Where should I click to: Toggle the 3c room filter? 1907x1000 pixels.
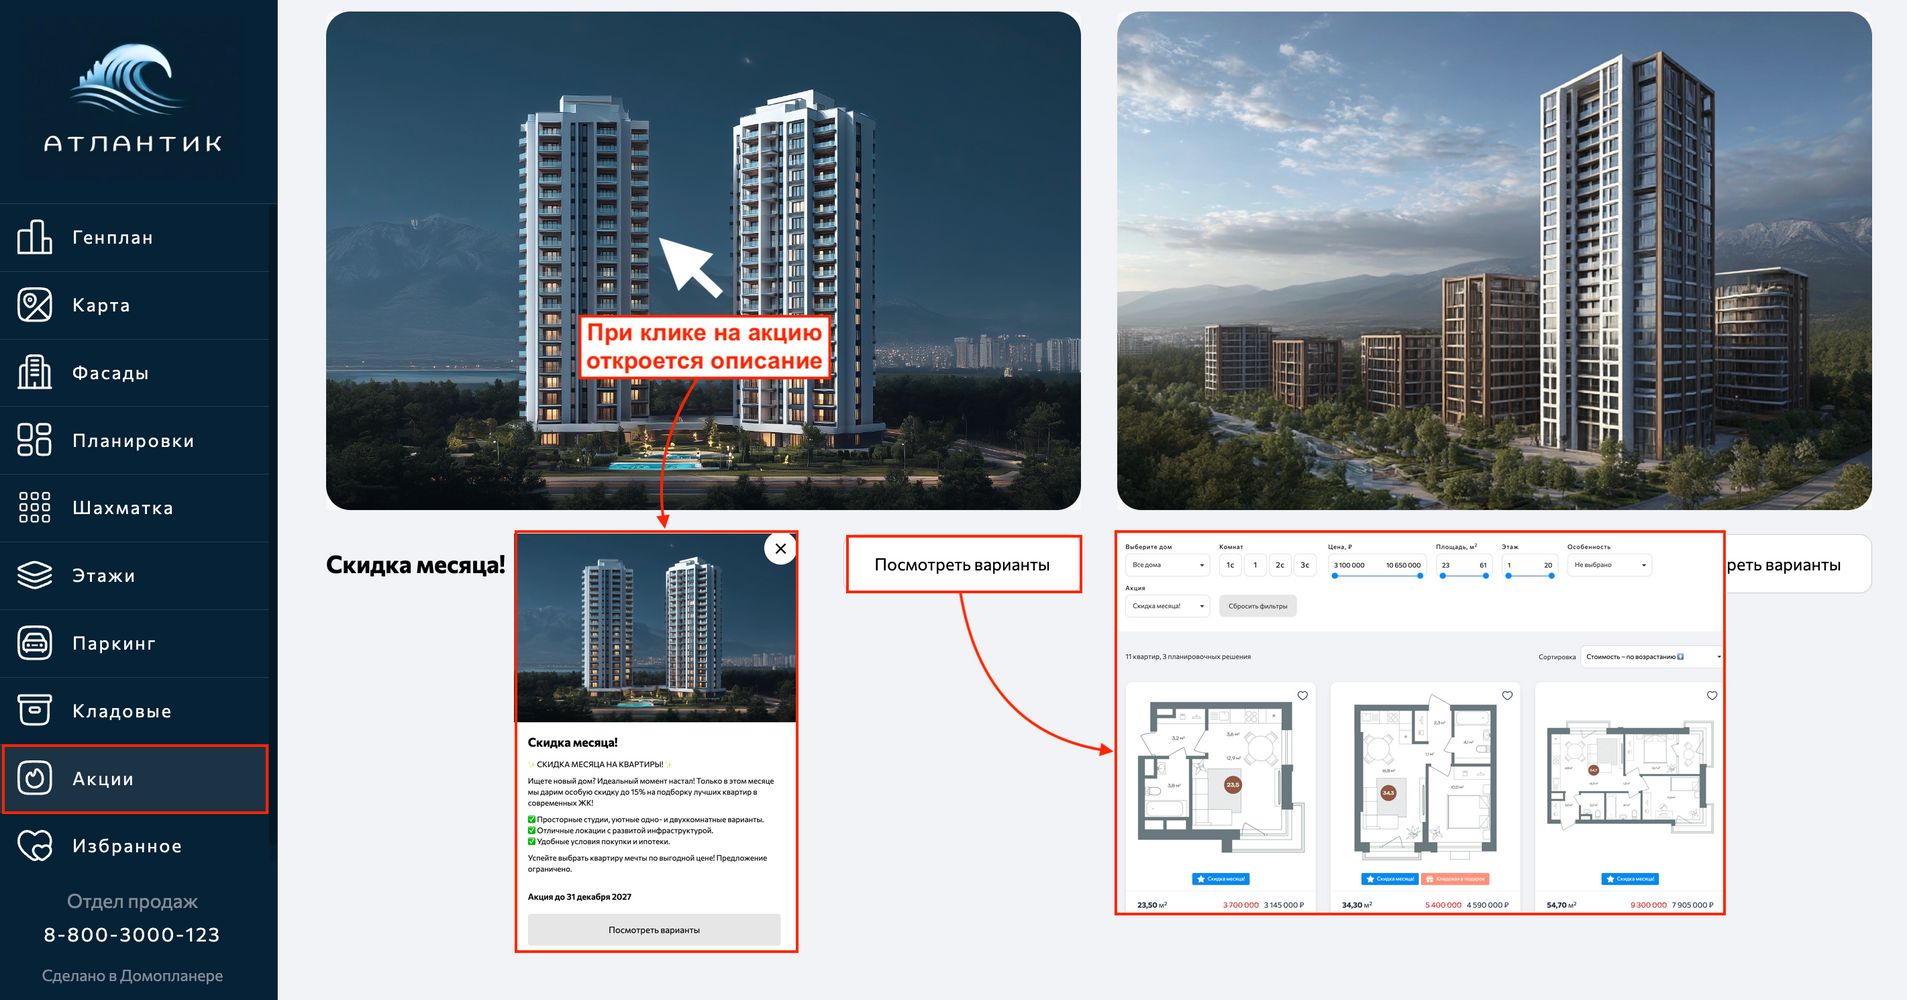[x=1305, y=565]
